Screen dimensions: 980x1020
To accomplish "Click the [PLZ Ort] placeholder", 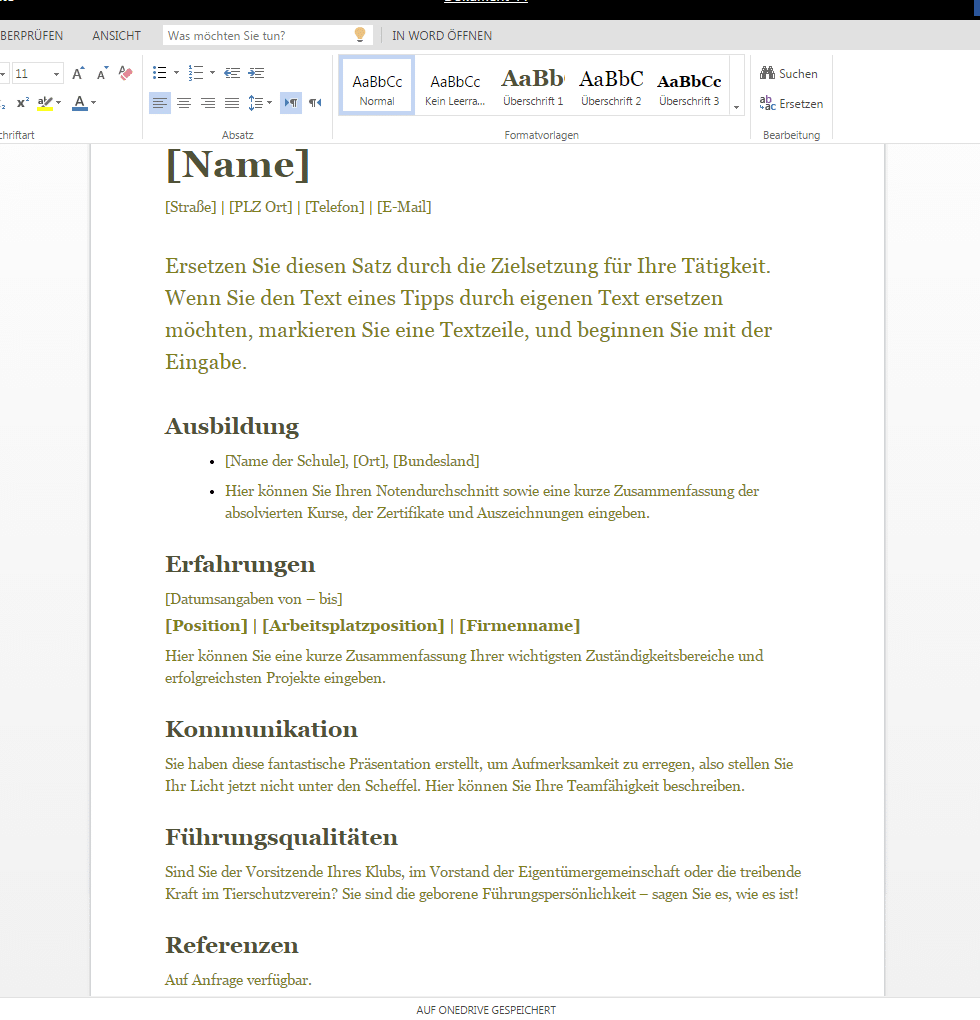I will [261, 207].
